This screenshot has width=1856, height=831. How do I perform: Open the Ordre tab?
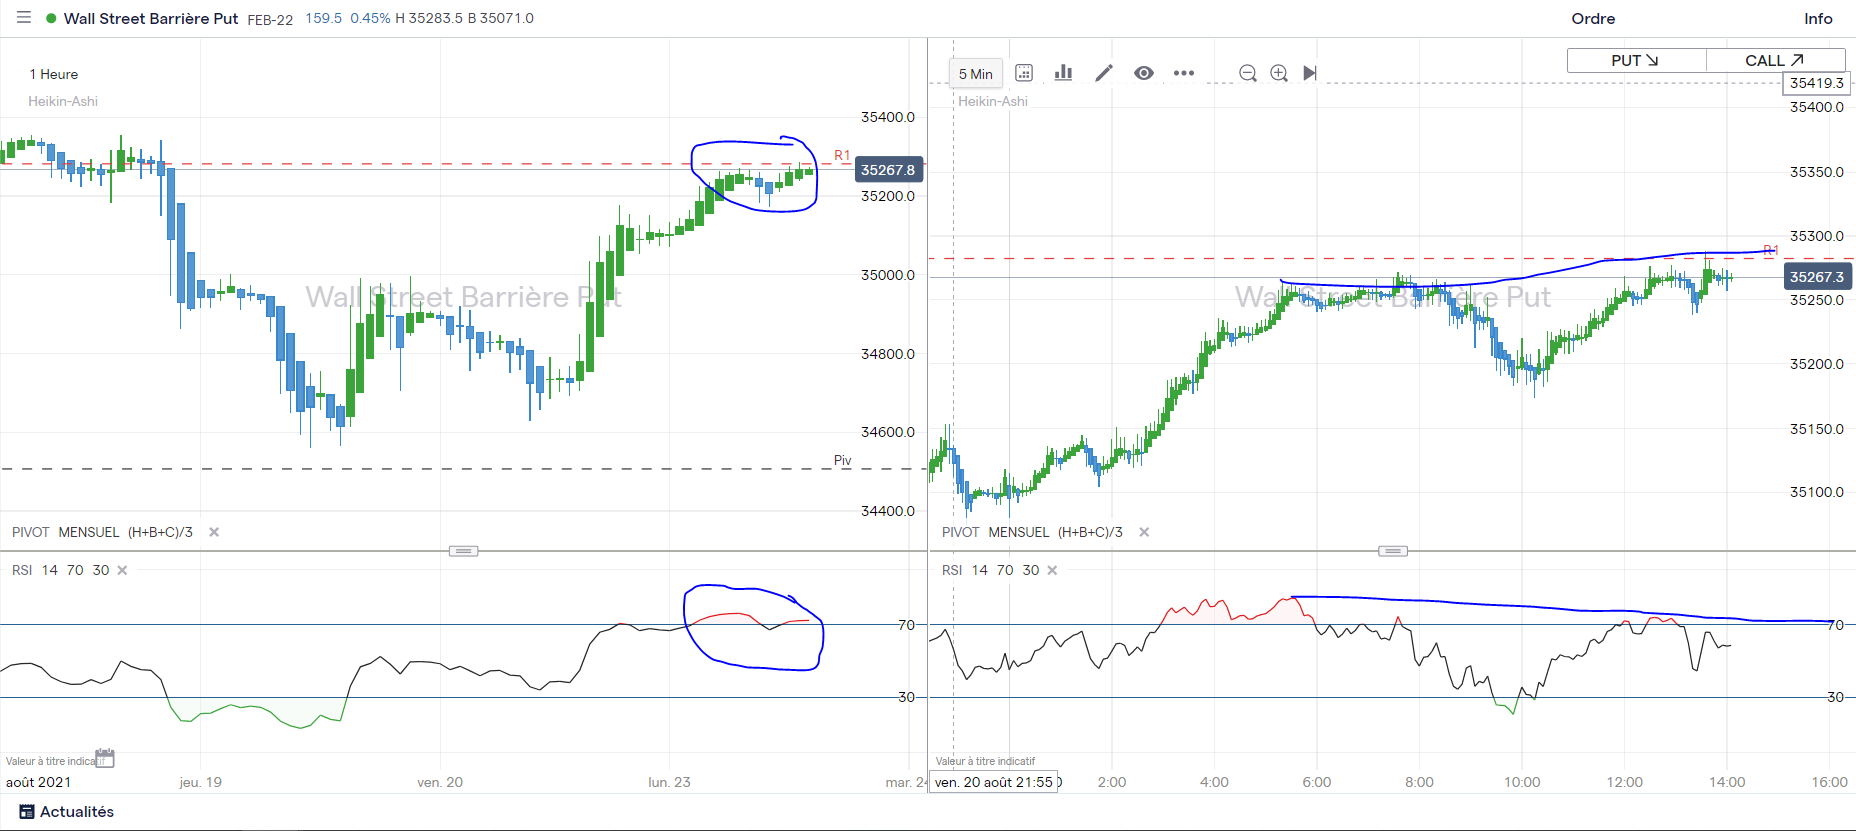pyautogui.click(x=1593, y=19)
